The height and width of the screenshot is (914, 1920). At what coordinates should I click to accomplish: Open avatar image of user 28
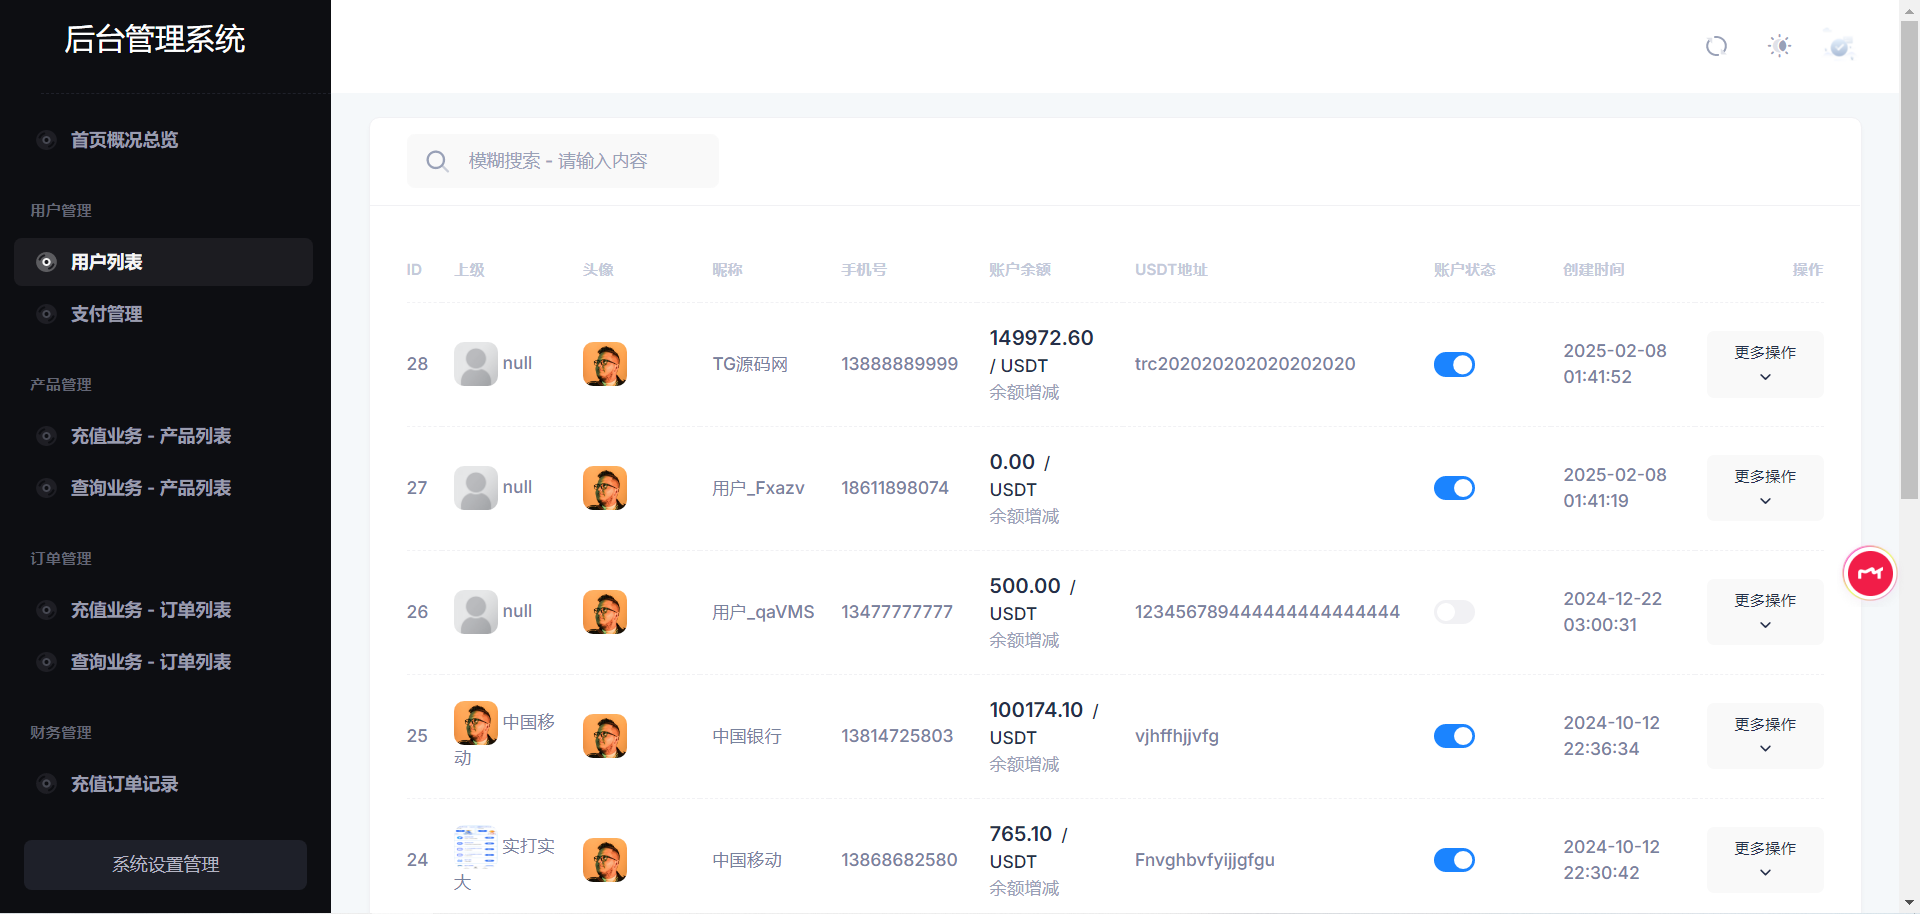pyautogui.click(x=604, y=364)
